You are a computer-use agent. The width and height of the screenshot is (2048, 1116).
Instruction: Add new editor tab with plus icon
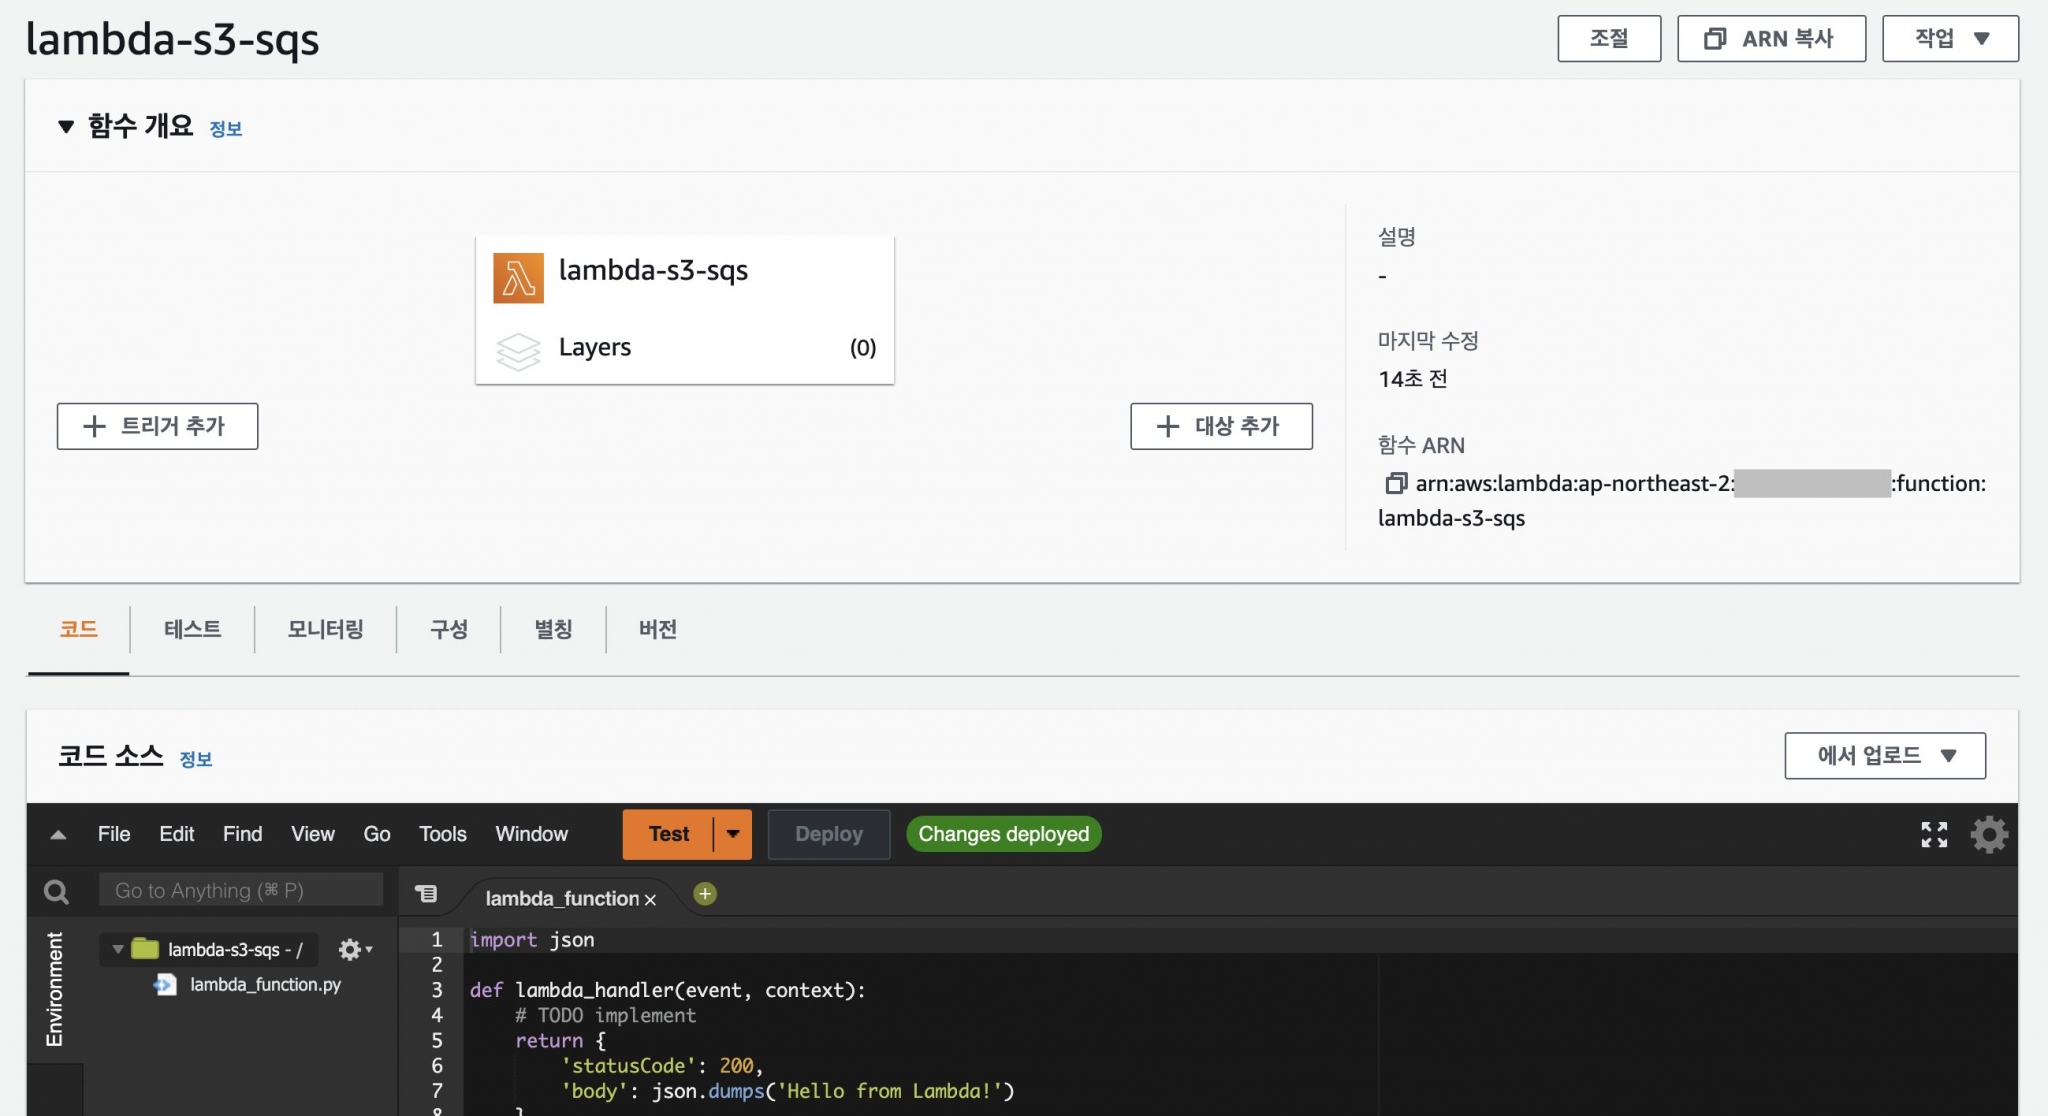705,894
